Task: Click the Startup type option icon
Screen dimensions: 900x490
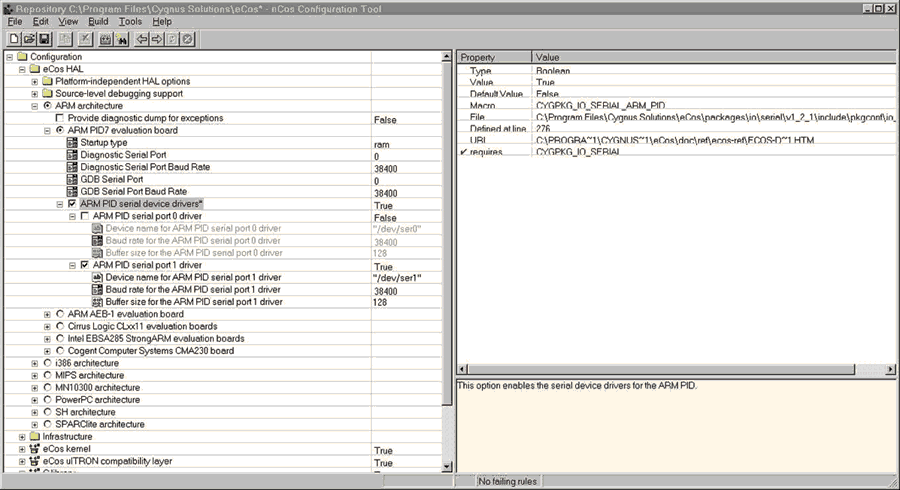Action: click(x=71, y=142)
